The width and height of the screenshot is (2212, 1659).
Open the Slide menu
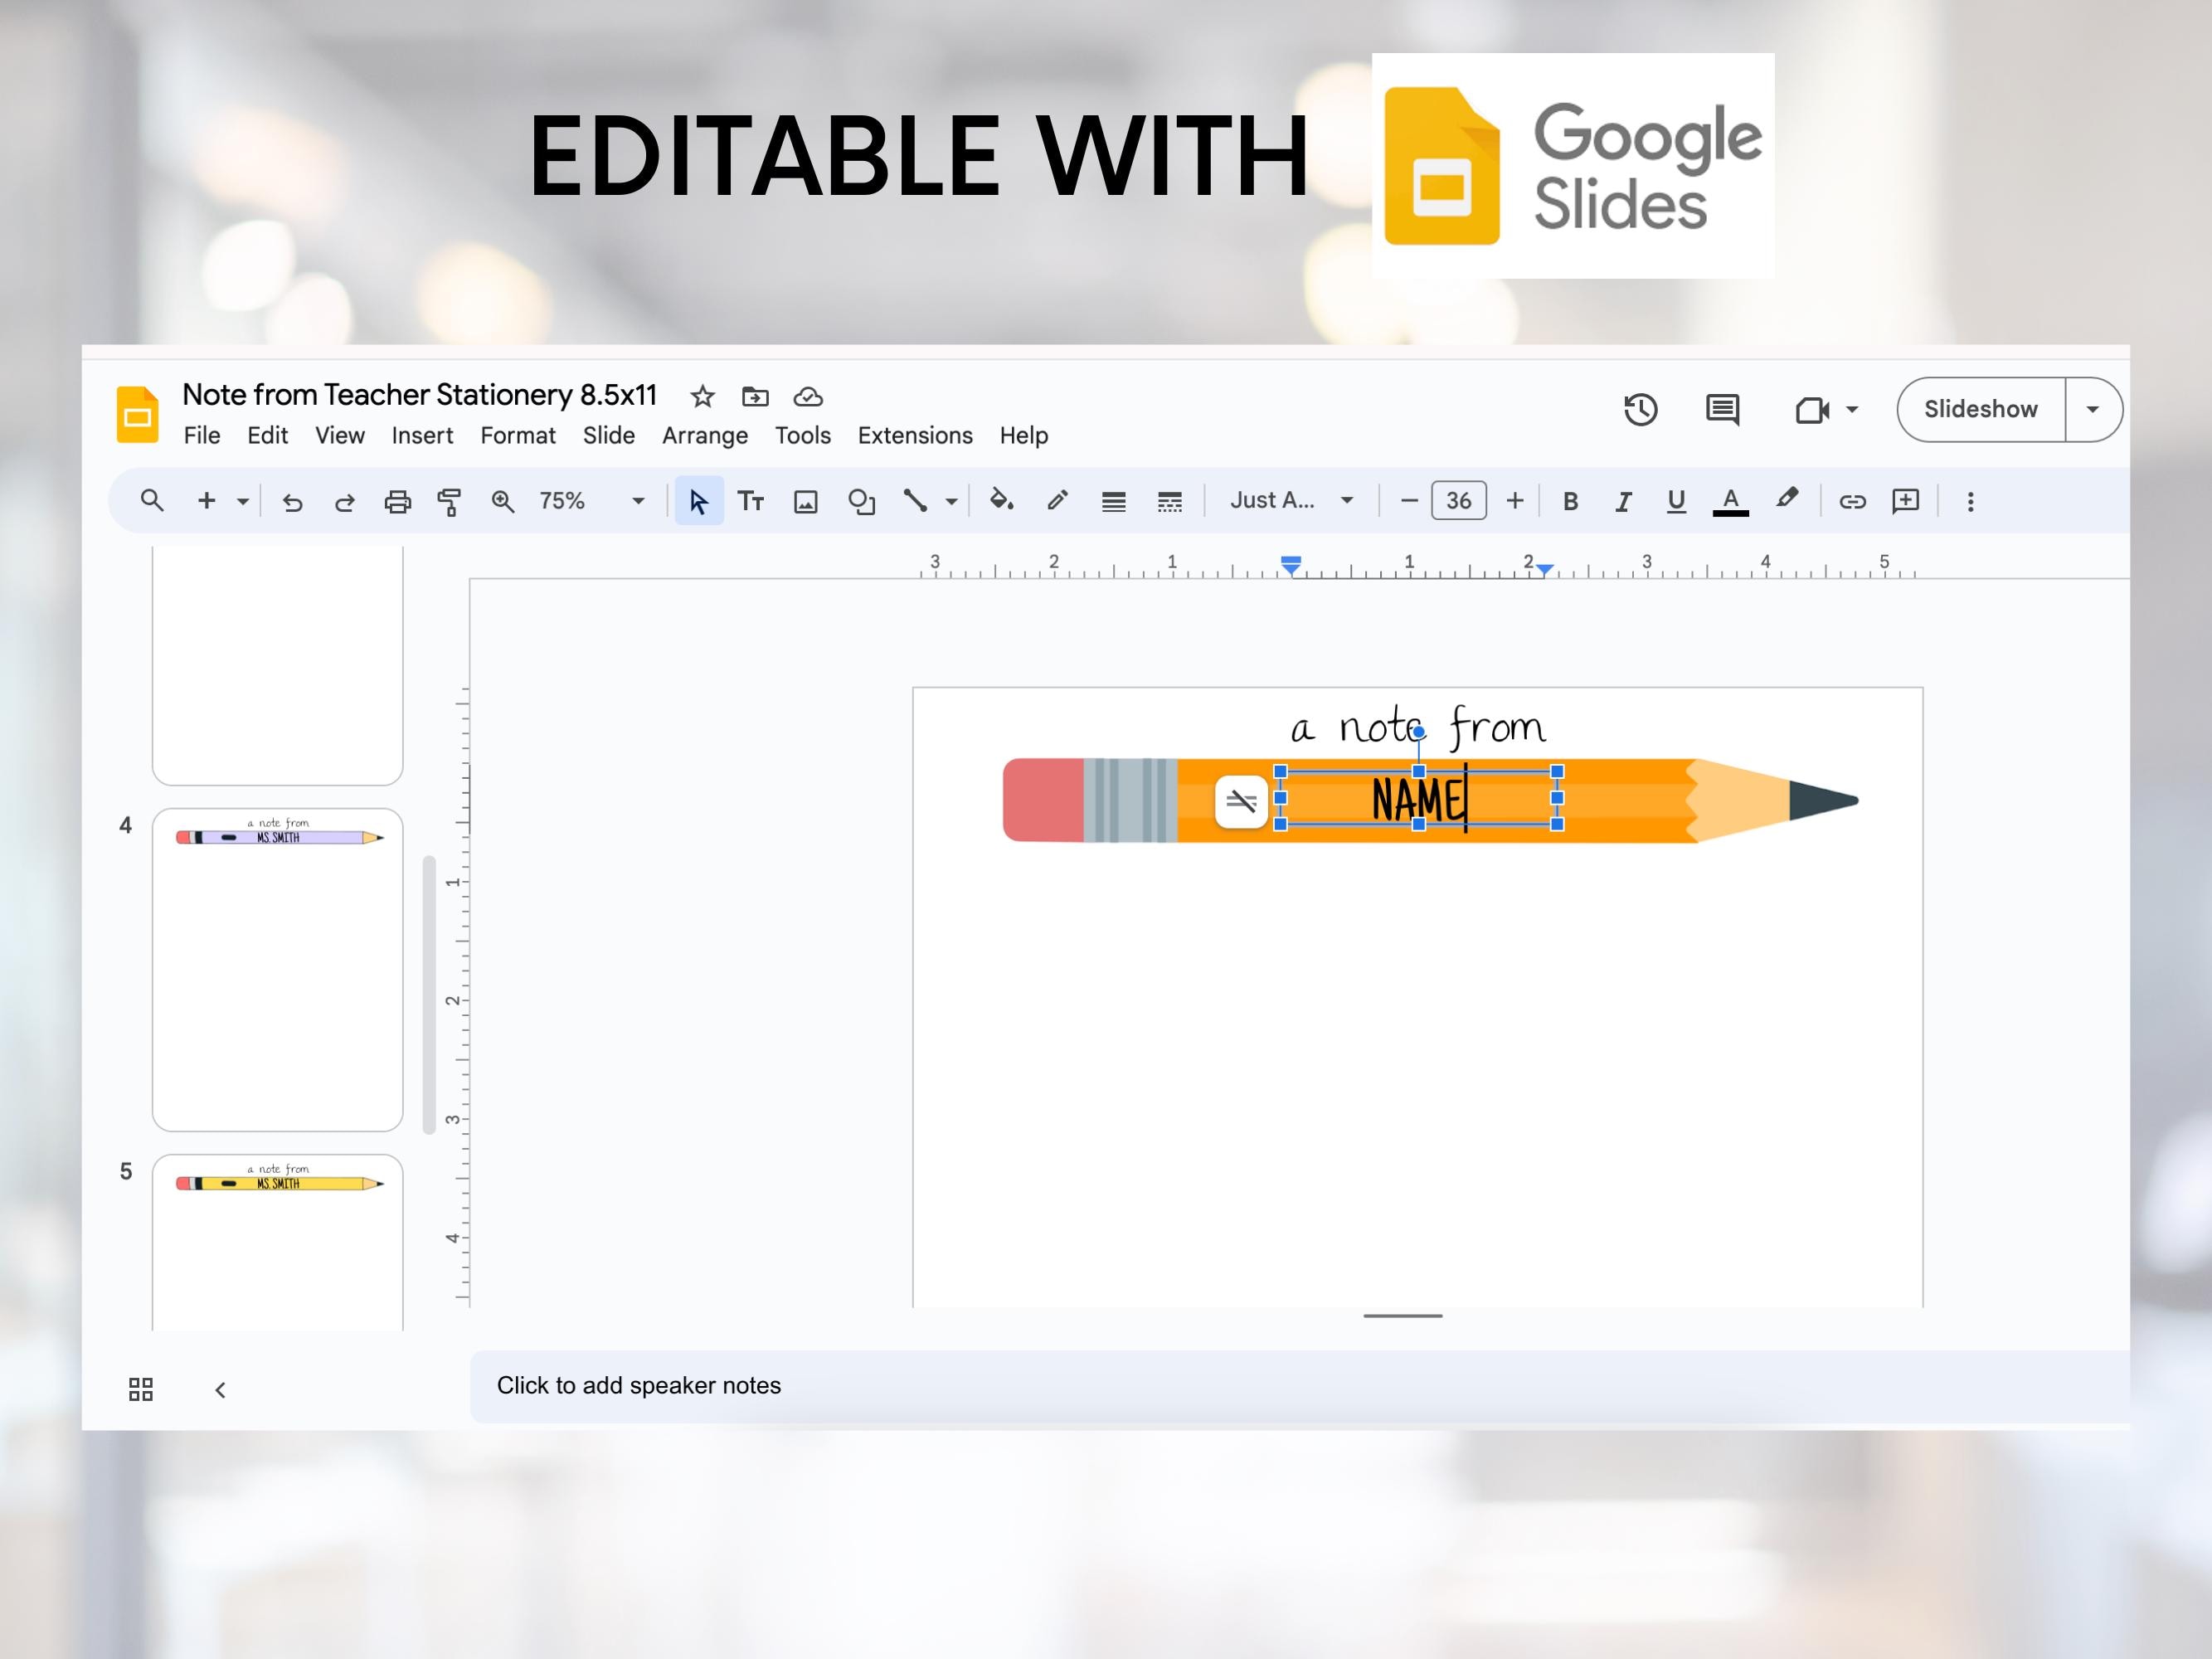pos(609,435)
